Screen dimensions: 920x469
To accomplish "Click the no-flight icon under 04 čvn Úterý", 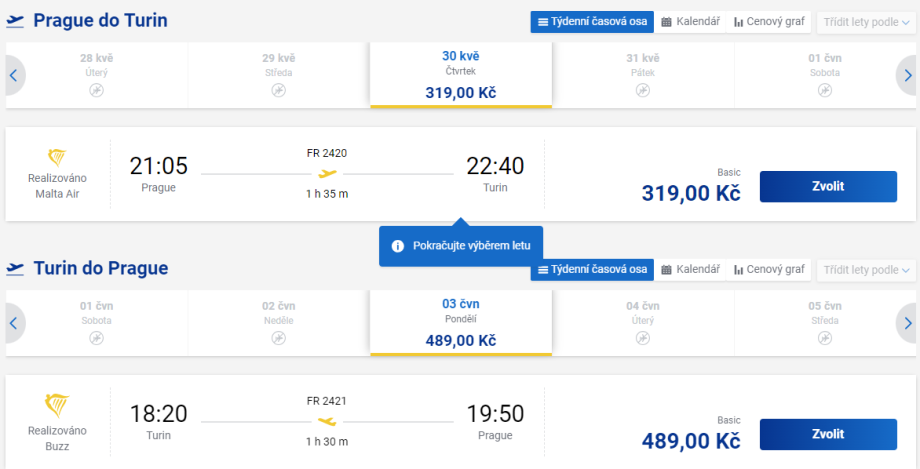I will click(x=643, y=338).
